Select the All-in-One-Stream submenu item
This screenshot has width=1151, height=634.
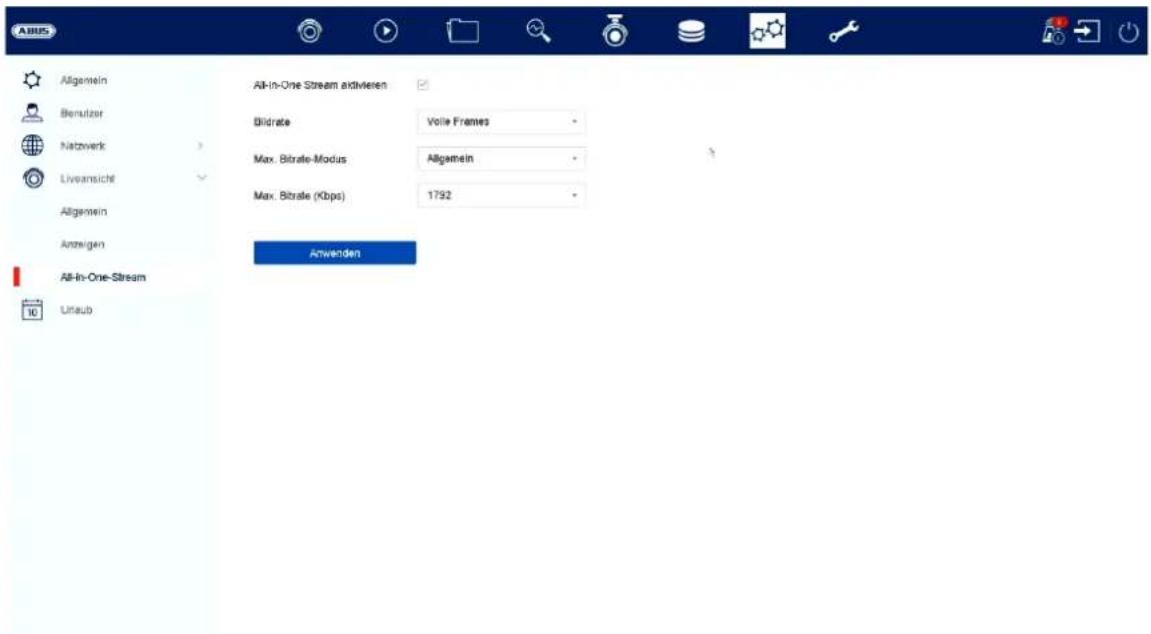click(x=103, y=277)
